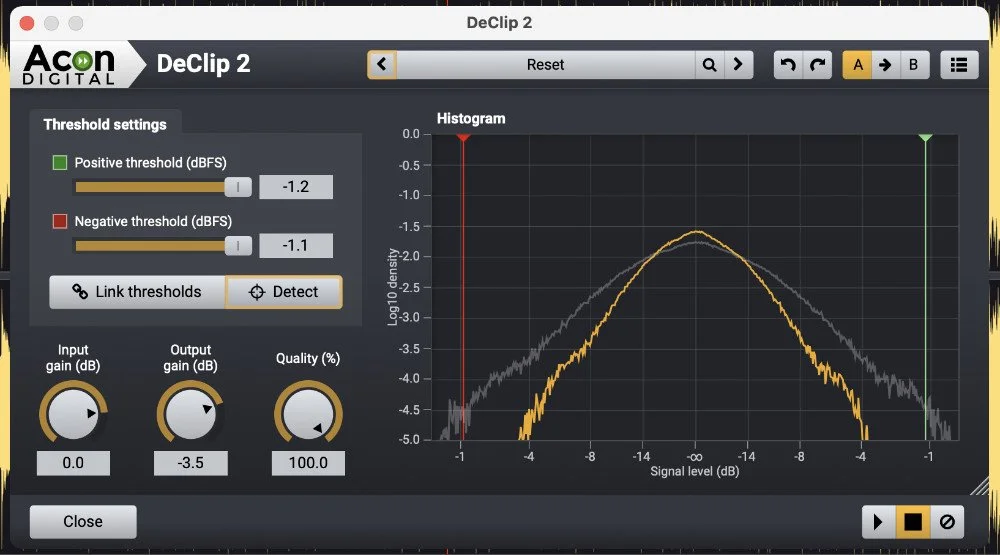1000x555 pixels.
Task: Select the A settings slot
Action: coord(858,64)
